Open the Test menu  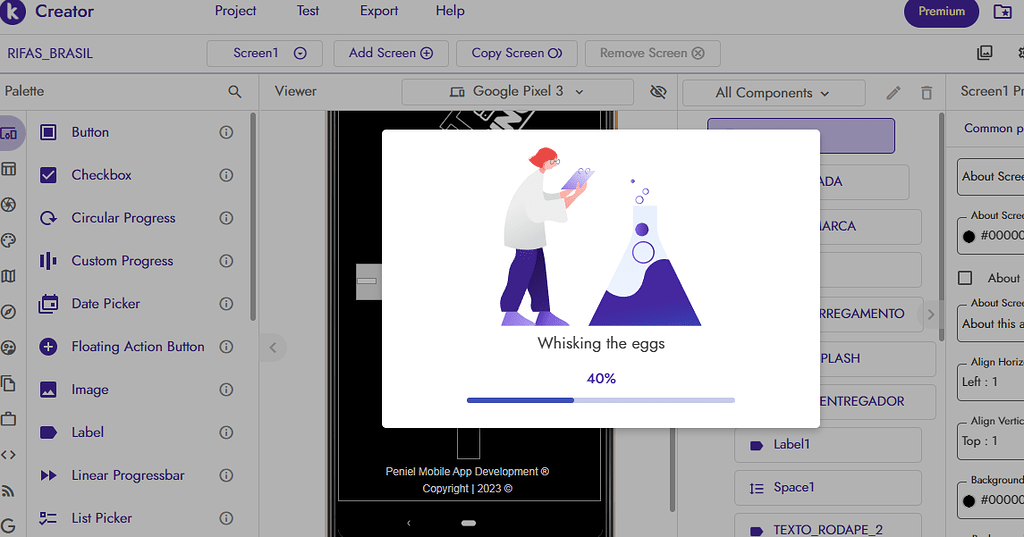pyautogui.click(x=308, y=11)
